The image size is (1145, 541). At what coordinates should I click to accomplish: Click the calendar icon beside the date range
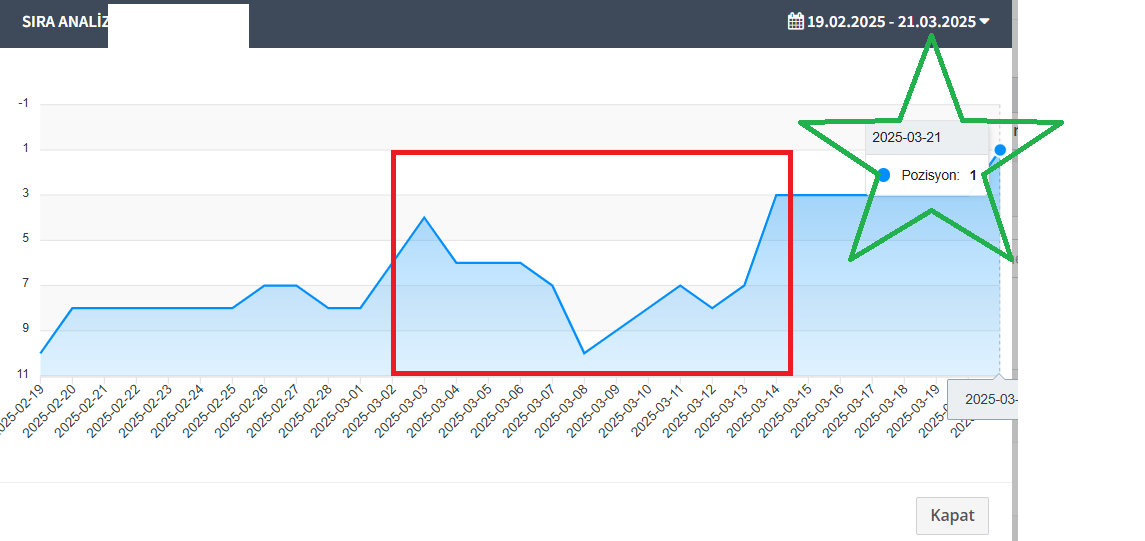(795, 22)
